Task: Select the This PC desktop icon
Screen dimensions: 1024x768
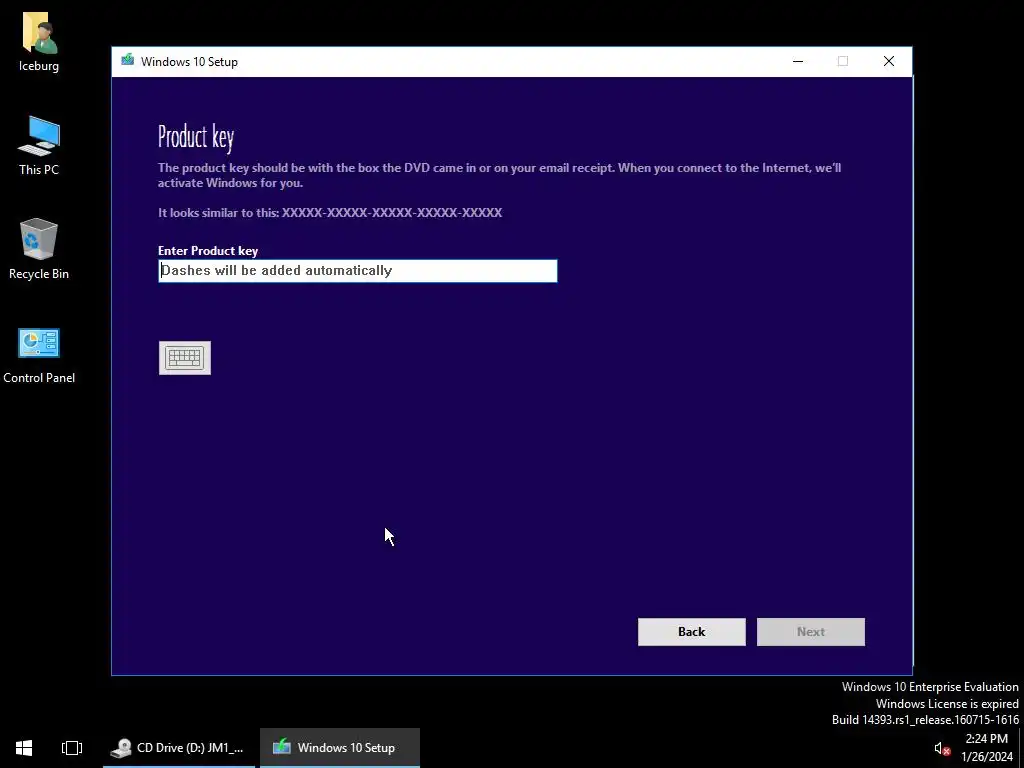Action: pyautogui.click(x=39, y=146)
